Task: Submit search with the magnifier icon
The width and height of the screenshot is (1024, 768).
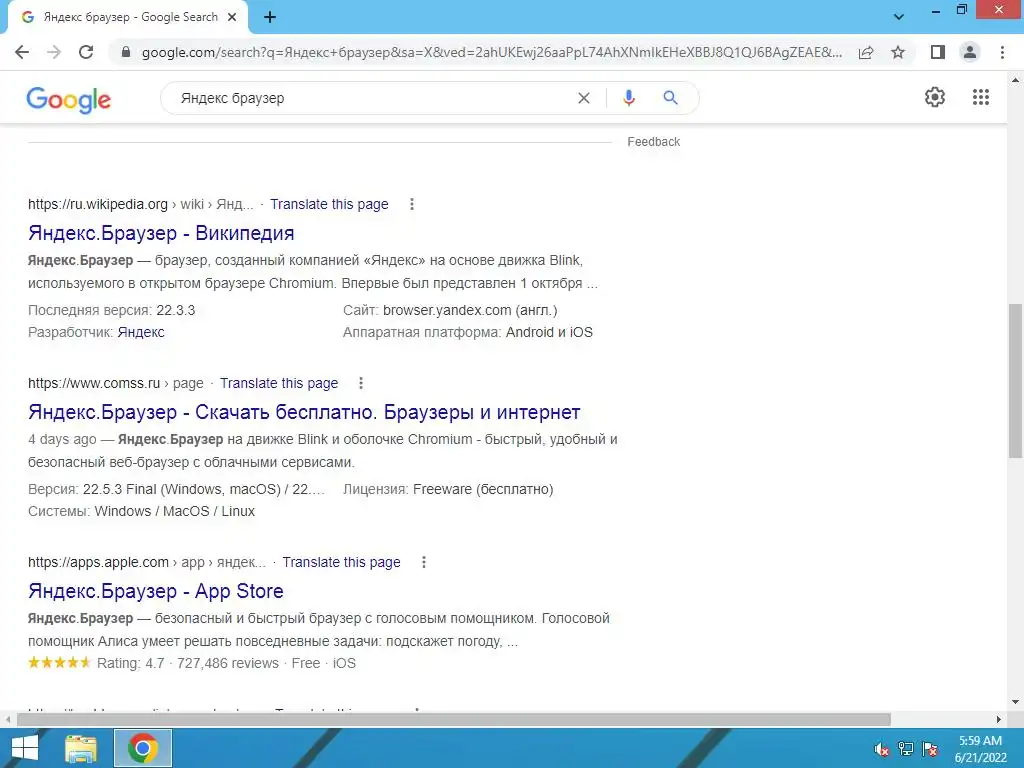Action: click(x=670, y=98)
